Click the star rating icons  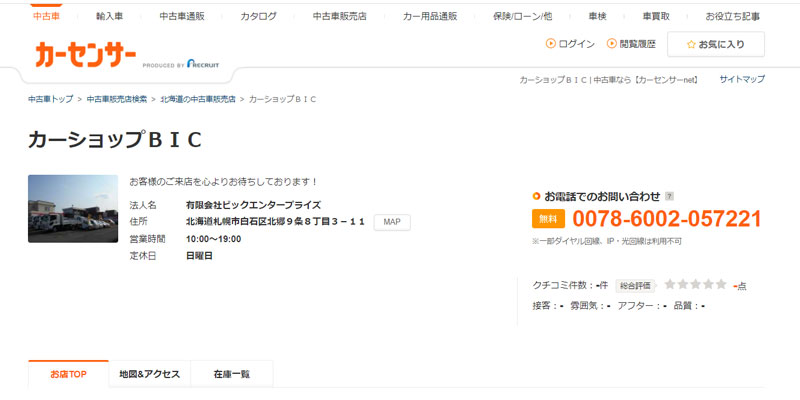pyautogui.click(x=695, y=285)
